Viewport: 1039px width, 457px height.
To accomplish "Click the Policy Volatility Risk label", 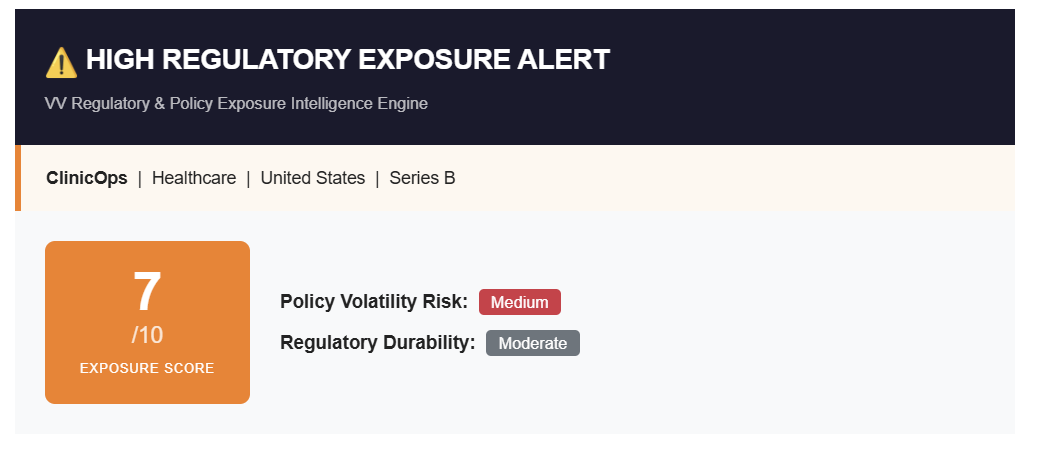I will 374,301.
